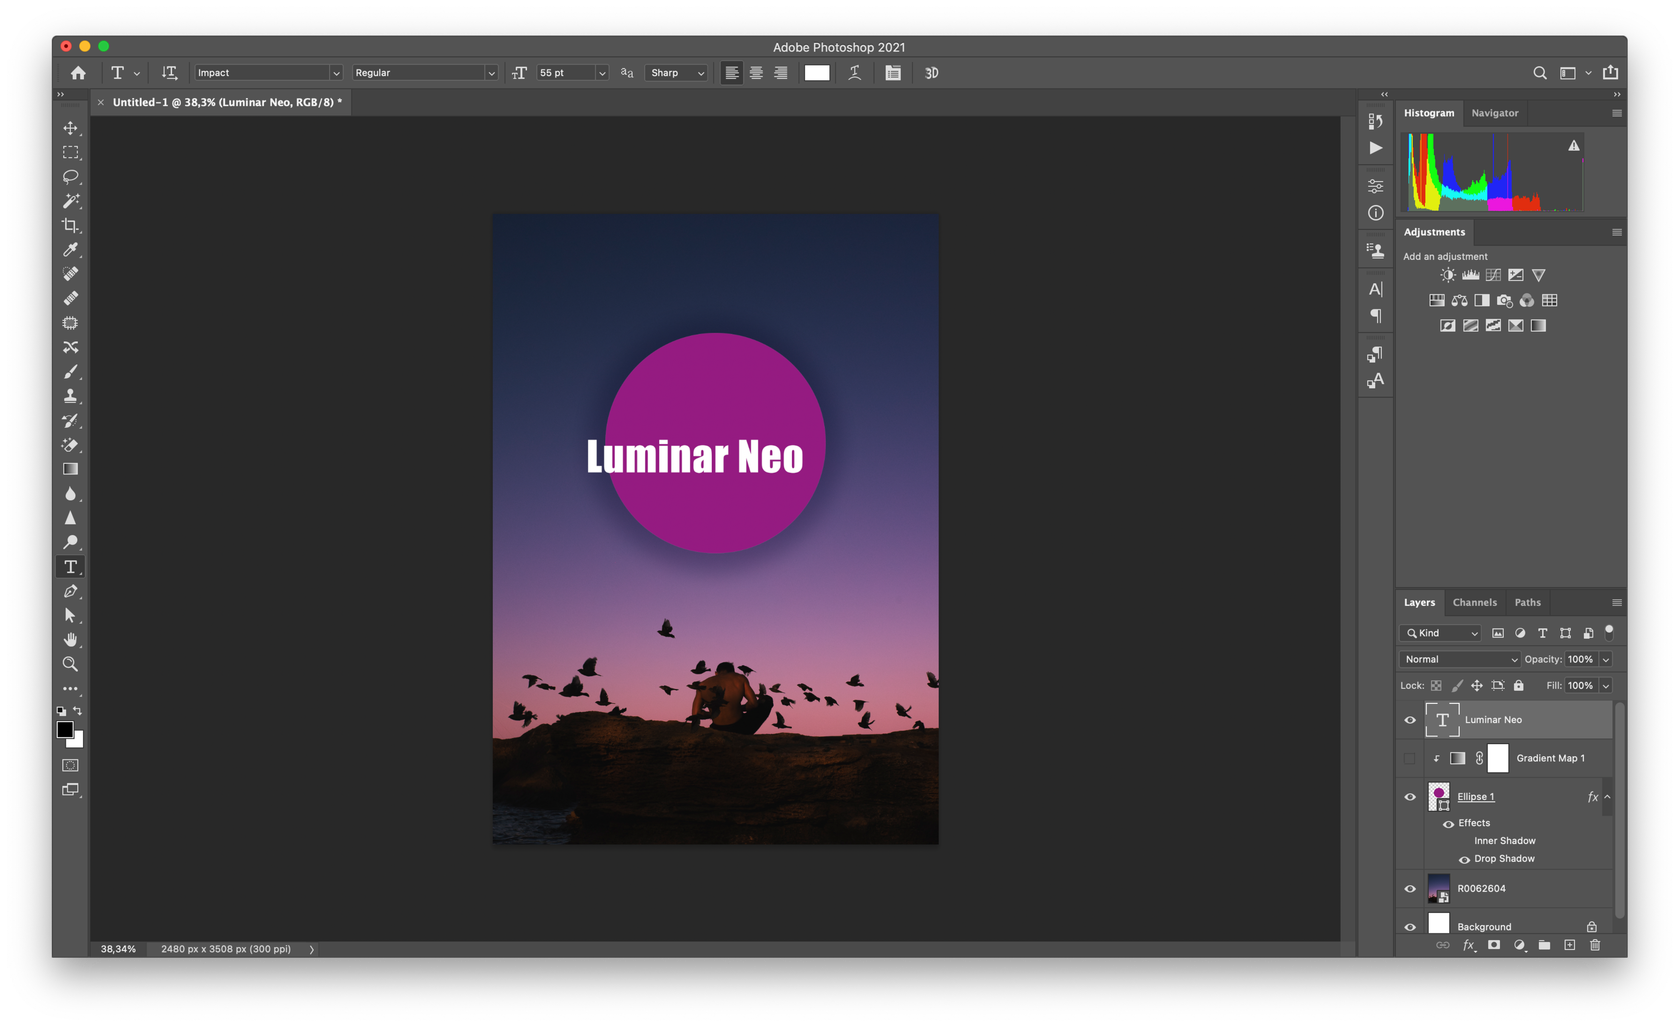1680x1027 pixels.
Task: Open the Layers panel menu
Action: (1617, 602)
